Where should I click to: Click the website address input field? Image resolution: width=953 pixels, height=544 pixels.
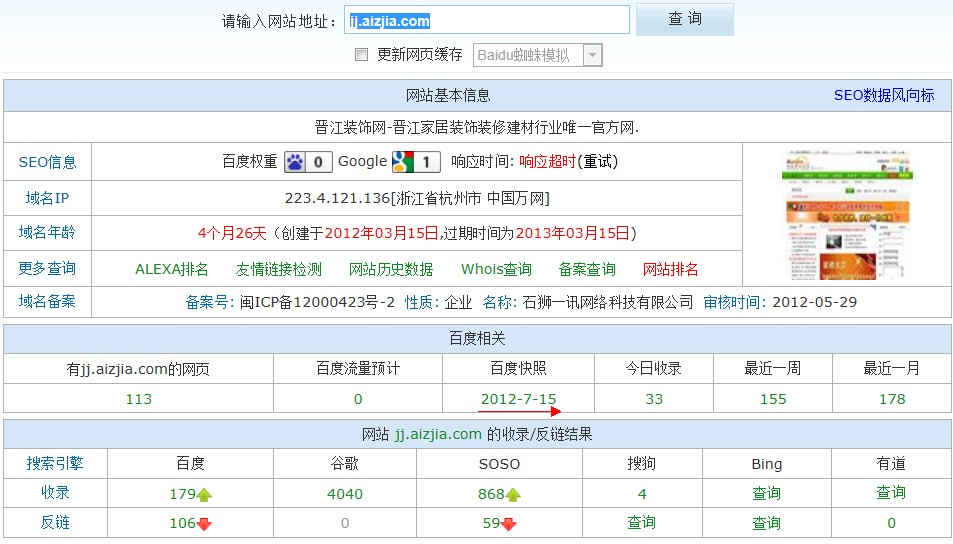click(x=487, y=20)
